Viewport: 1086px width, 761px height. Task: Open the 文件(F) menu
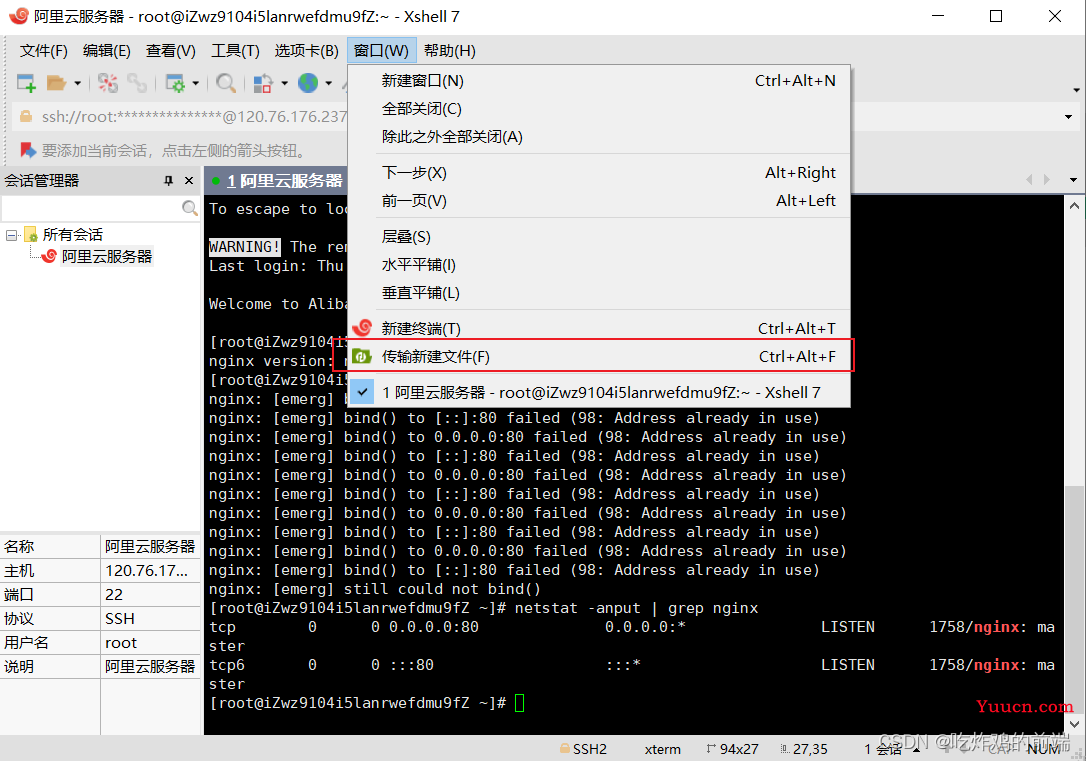pyautogui.click(x=44, y=51)
